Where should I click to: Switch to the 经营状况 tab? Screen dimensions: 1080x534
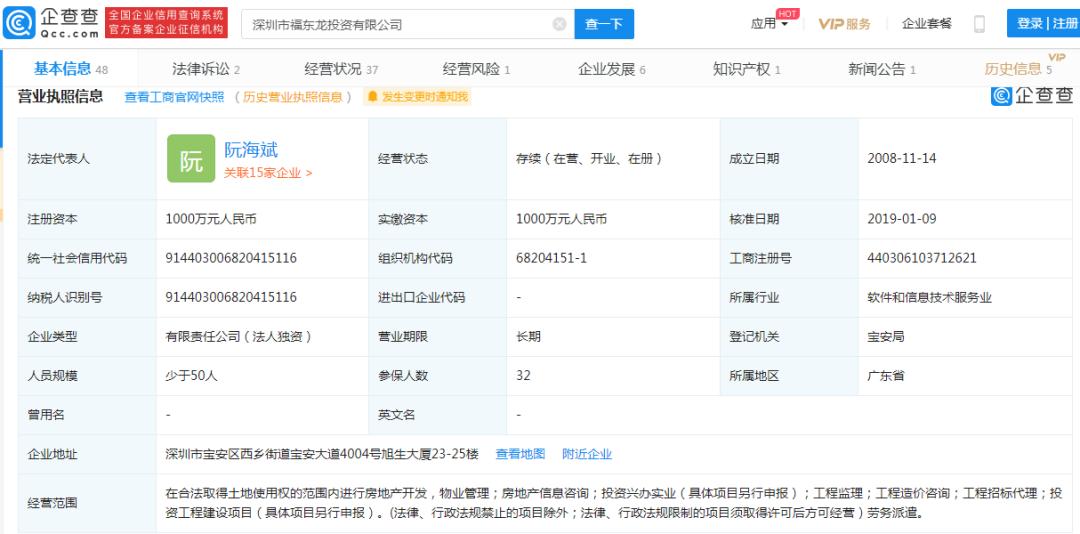pos(341,69)
